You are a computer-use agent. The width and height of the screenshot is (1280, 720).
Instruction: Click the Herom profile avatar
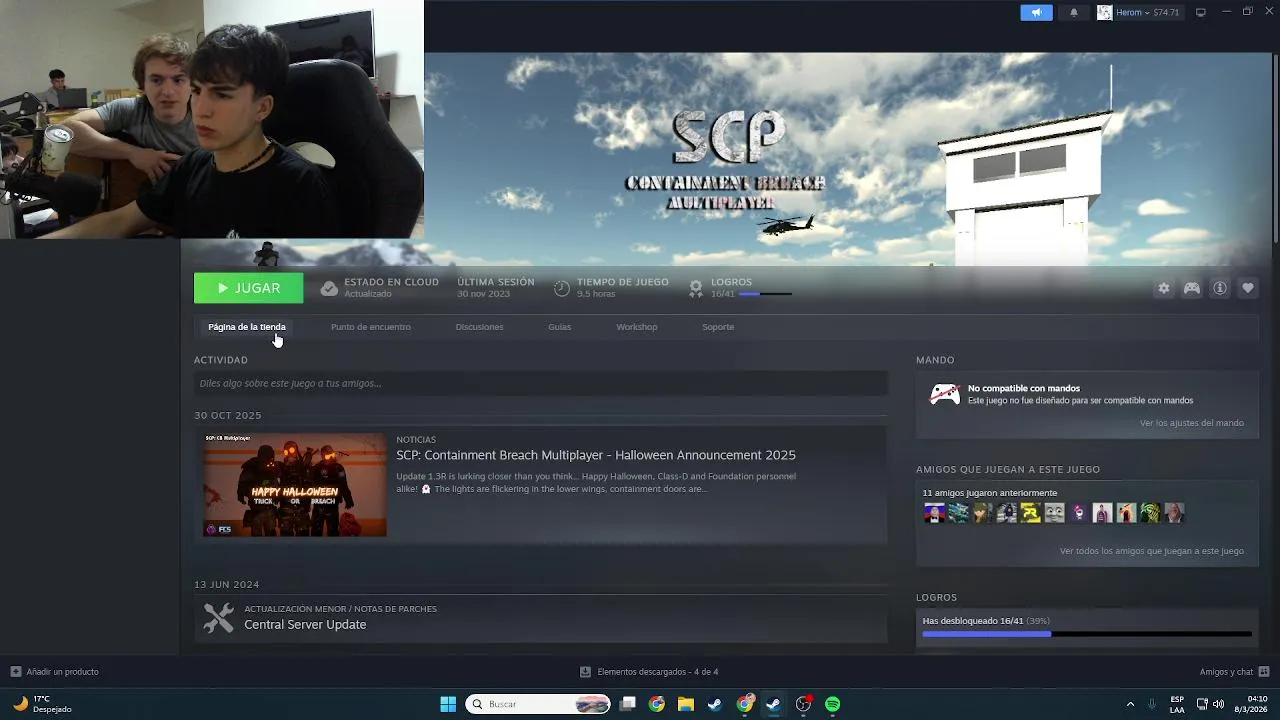1104,12
